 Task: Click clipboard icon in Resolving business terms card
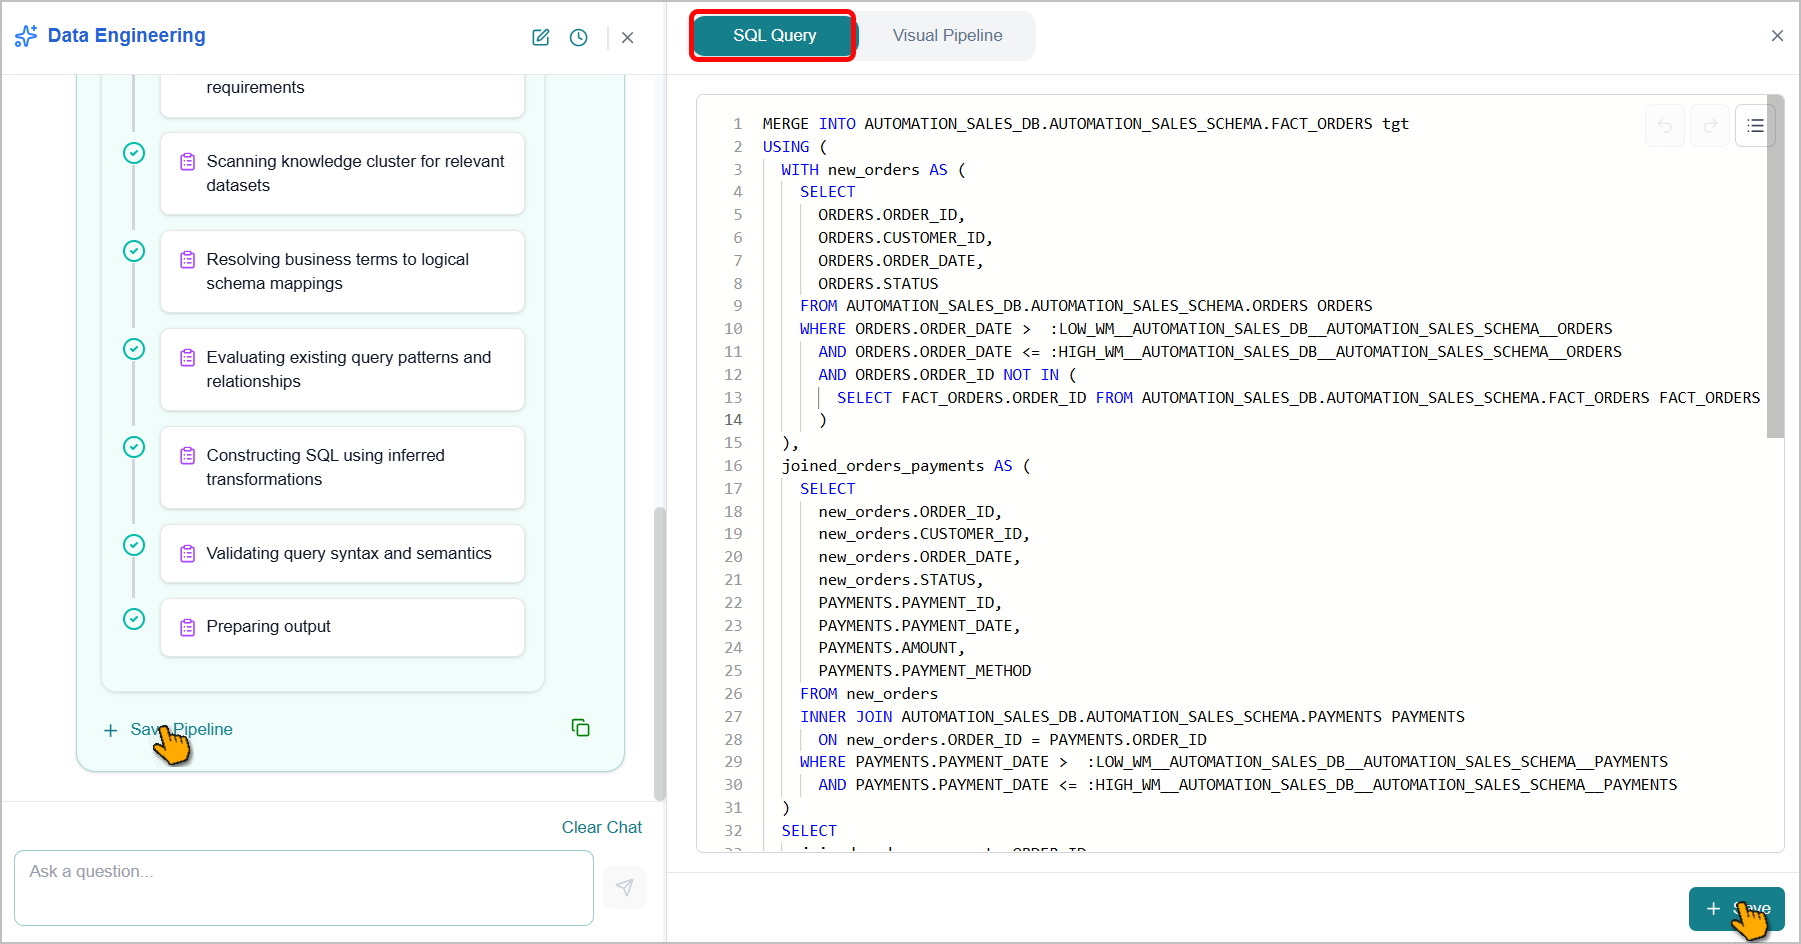187,260
